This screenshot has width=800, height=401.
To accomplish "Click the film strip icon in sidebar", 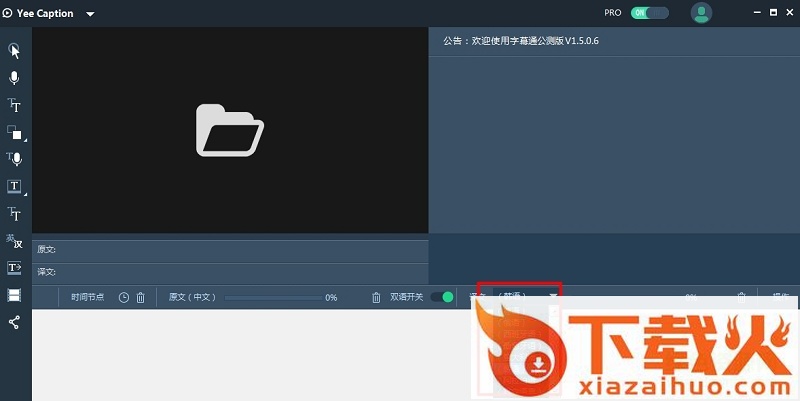I will point(14,295).
